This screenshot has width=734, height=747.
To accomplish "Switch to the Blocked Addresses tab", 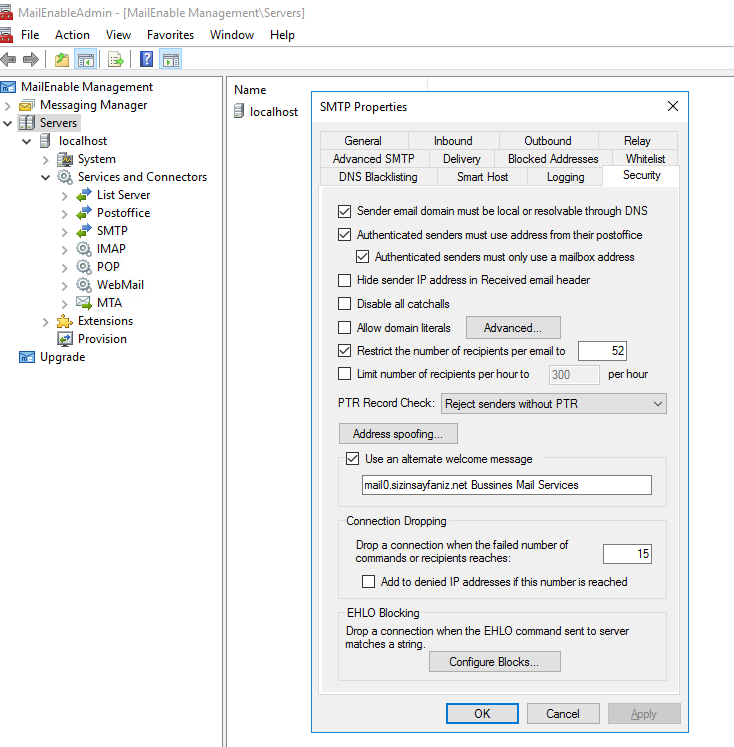I will point(553,159).
